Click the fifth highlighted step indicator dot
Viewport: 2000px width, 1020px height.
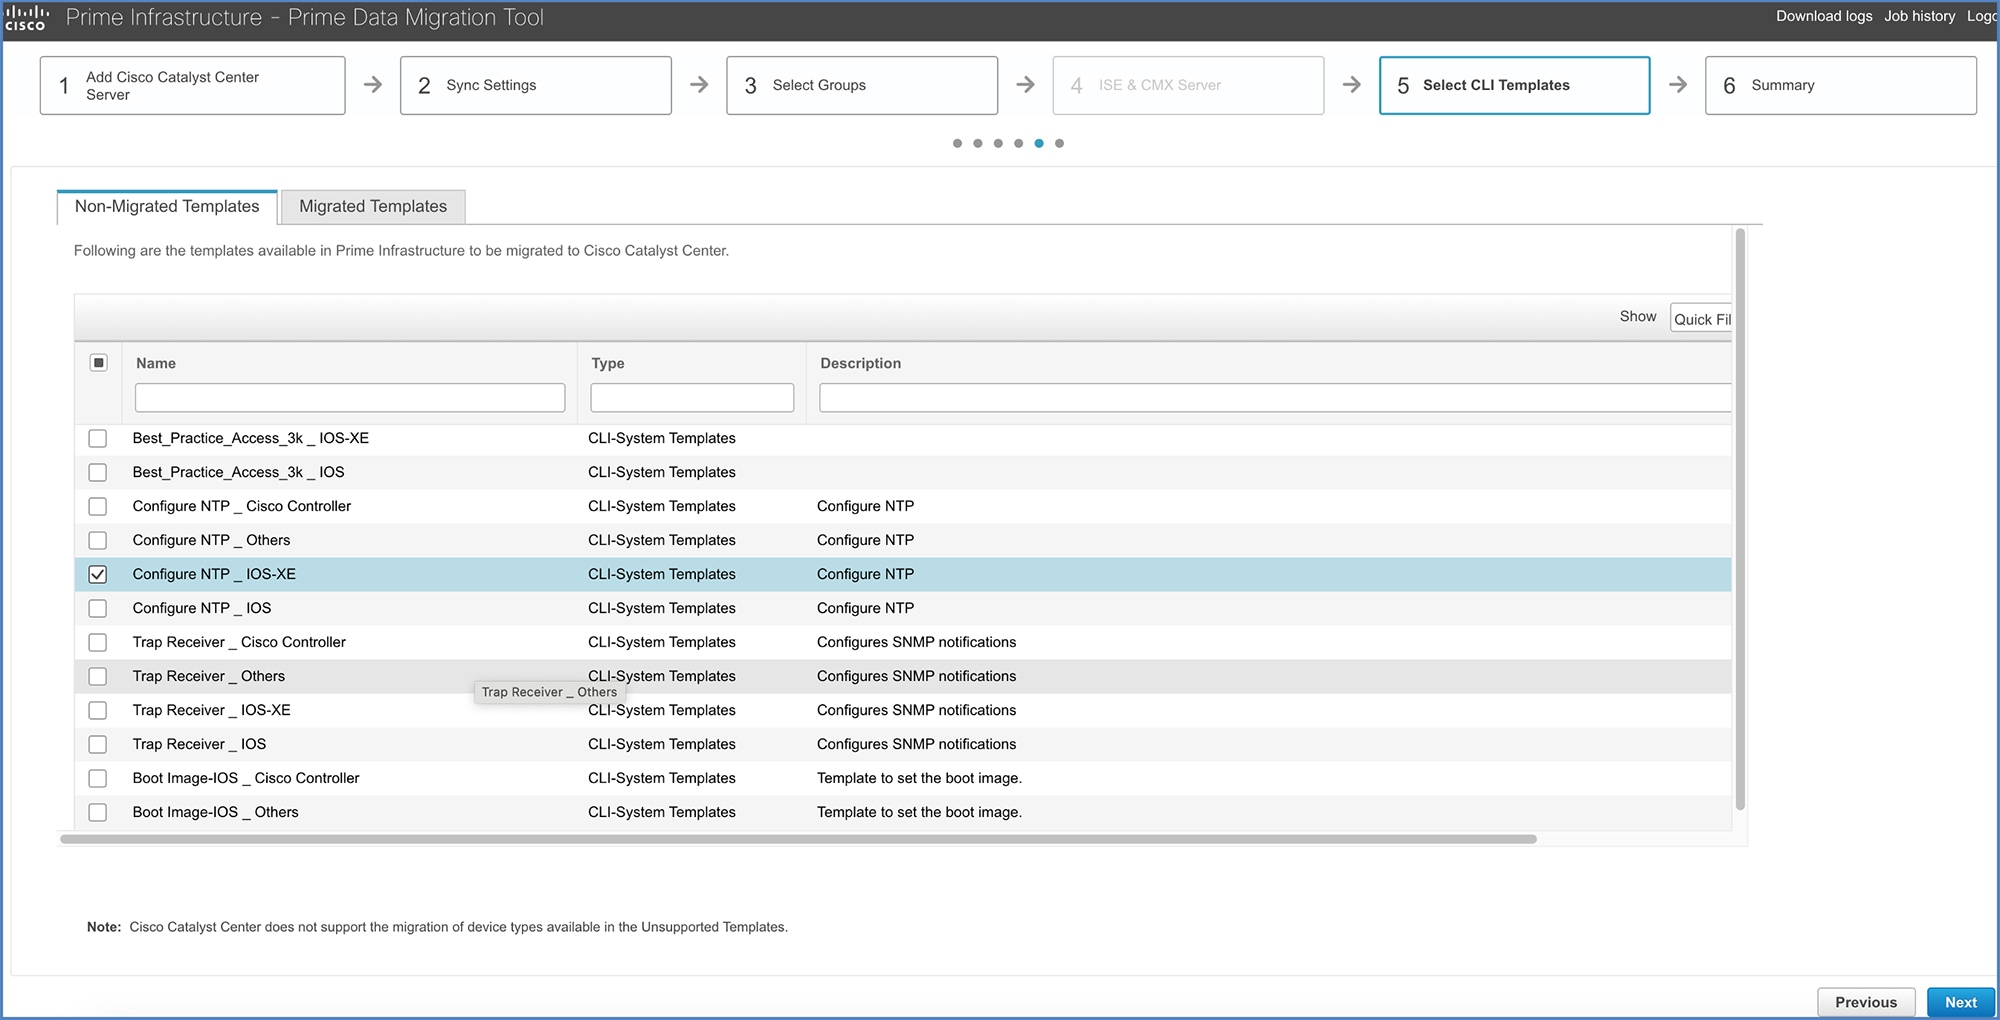pyautogui.click(x=1039, y=143)
